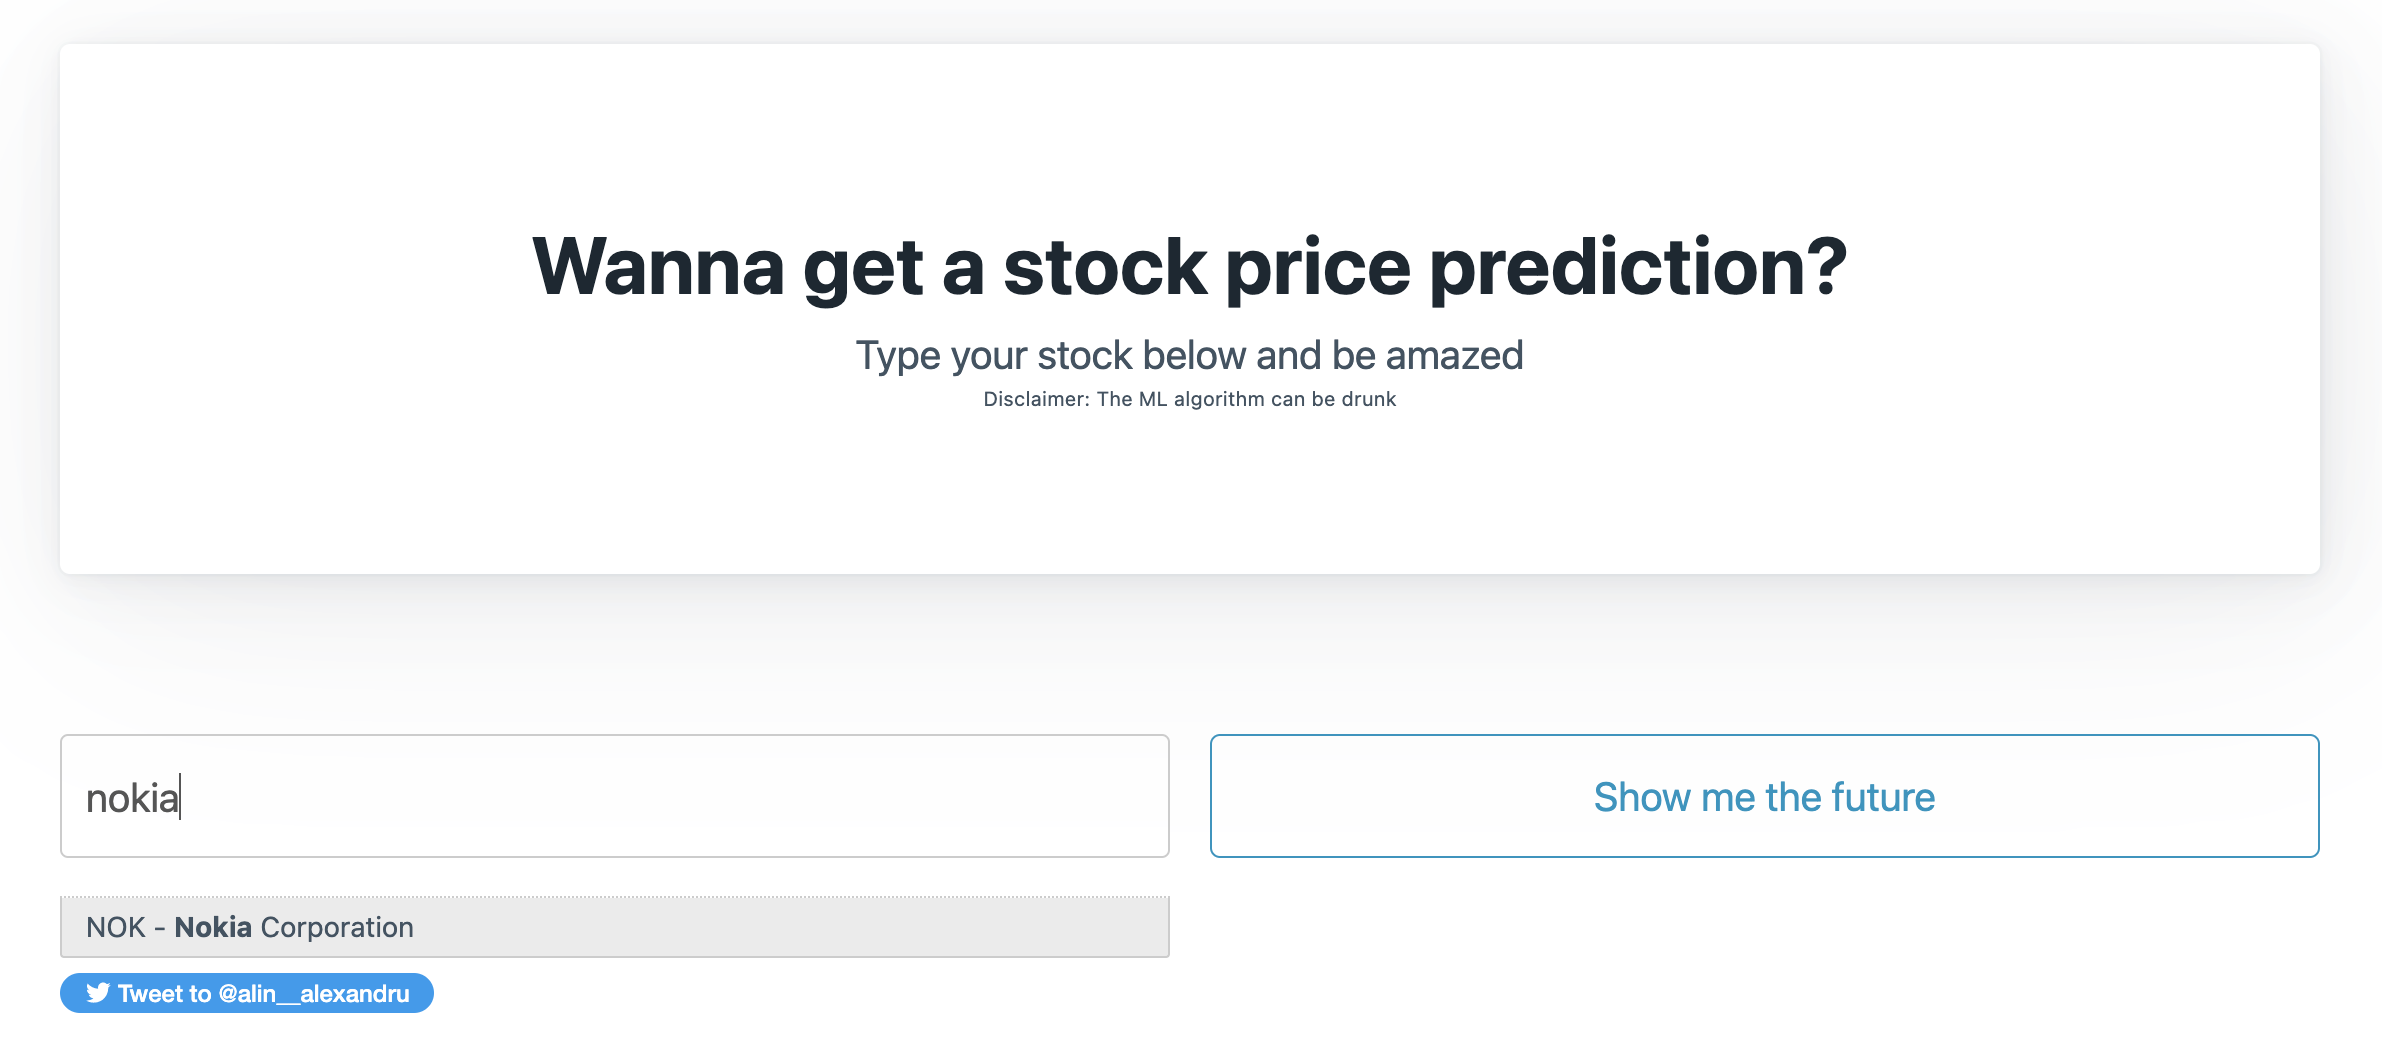Click the word Tweet beside the bird icon
This screenshot has height=1054, width=2382.
tap(165, 993)
